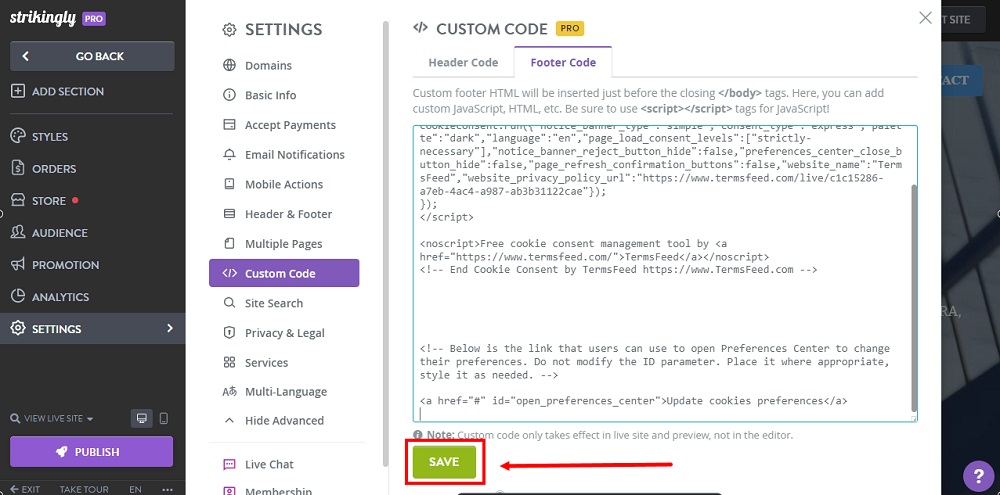Click the PRO badge next to Custom Code

pyautogui.click(x=570, y=29)
